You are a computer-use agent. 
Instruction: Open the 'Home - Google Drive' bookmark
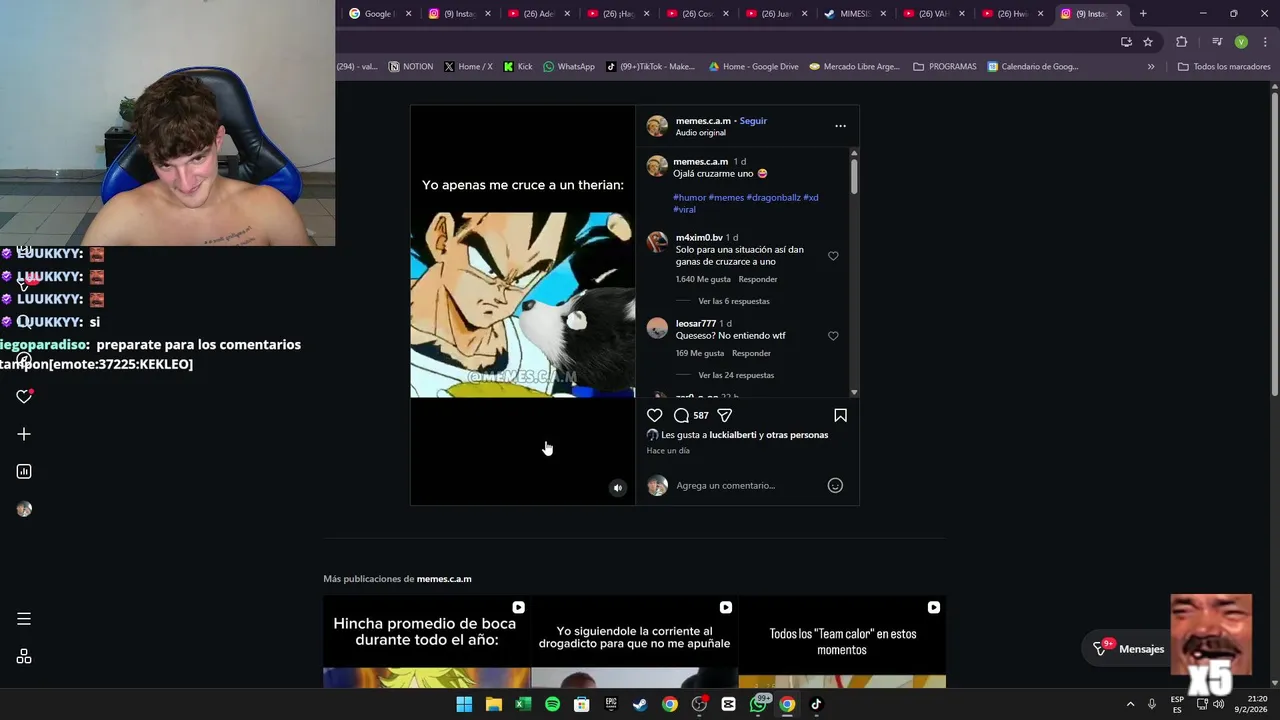(x=753, y=67)
